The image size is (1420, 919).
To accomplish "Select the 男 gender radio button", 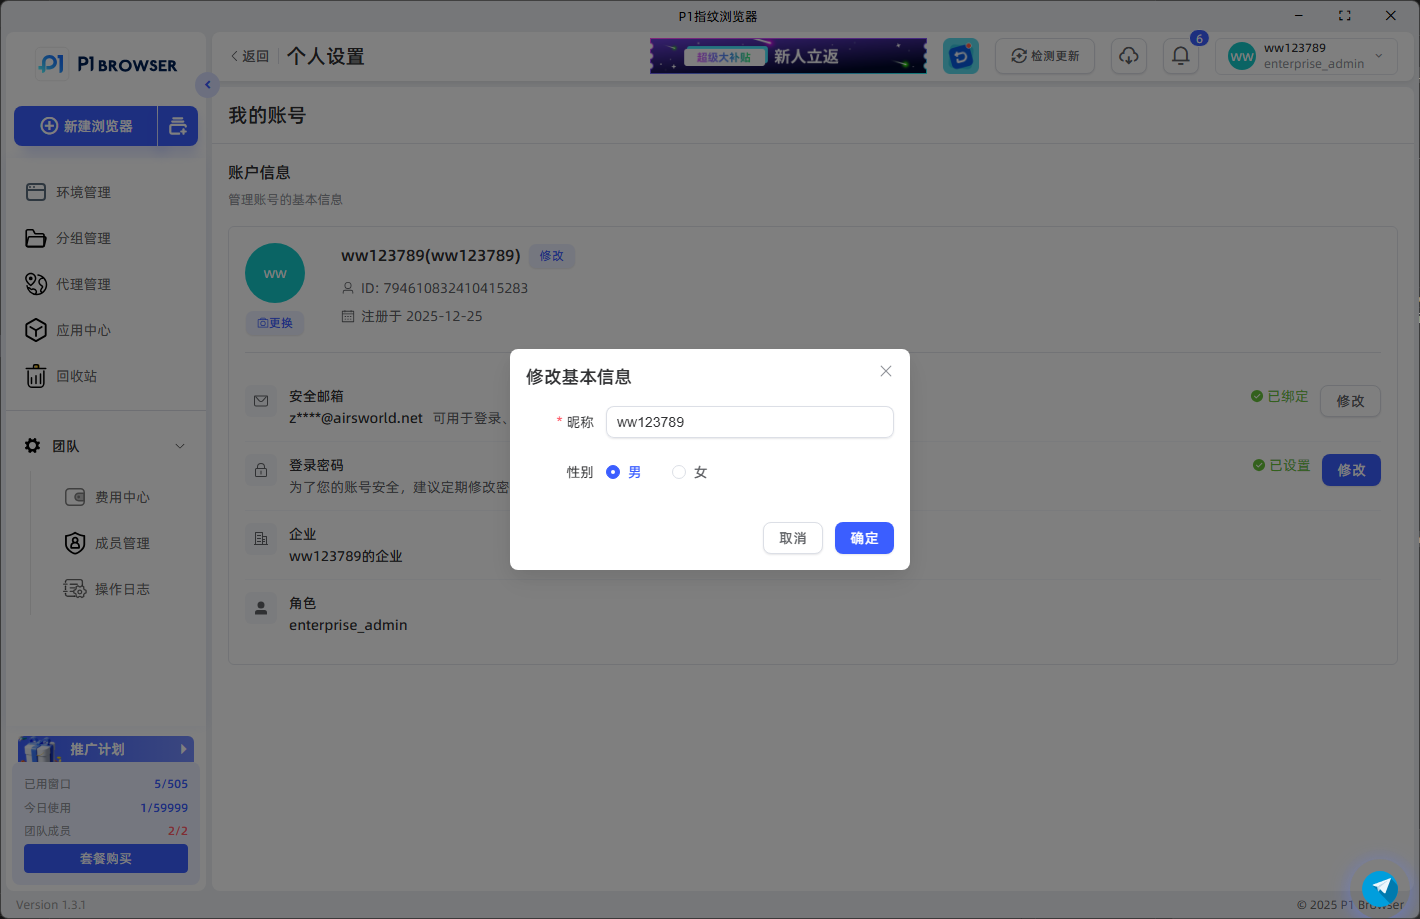I will 612,471.
